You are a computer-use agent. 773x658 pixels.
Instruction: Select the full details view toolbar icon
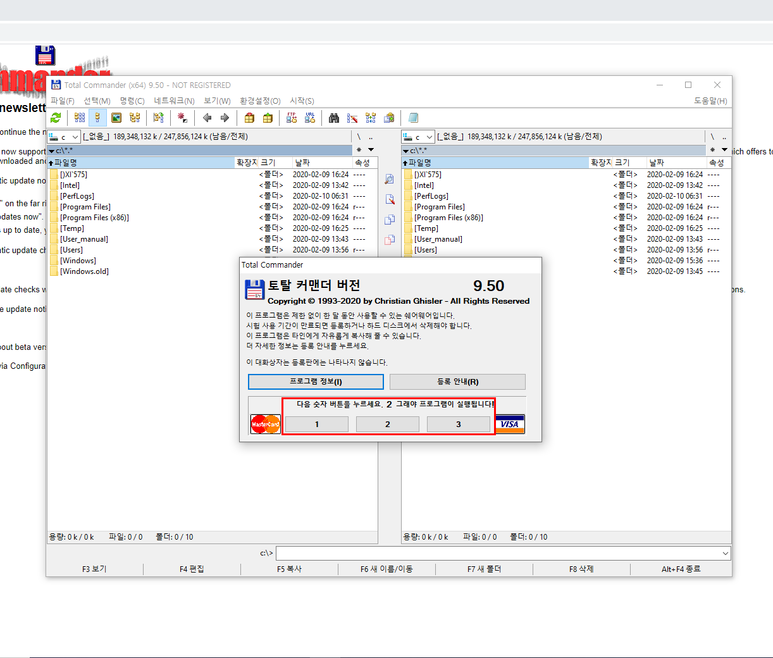[x=98, y=118]
